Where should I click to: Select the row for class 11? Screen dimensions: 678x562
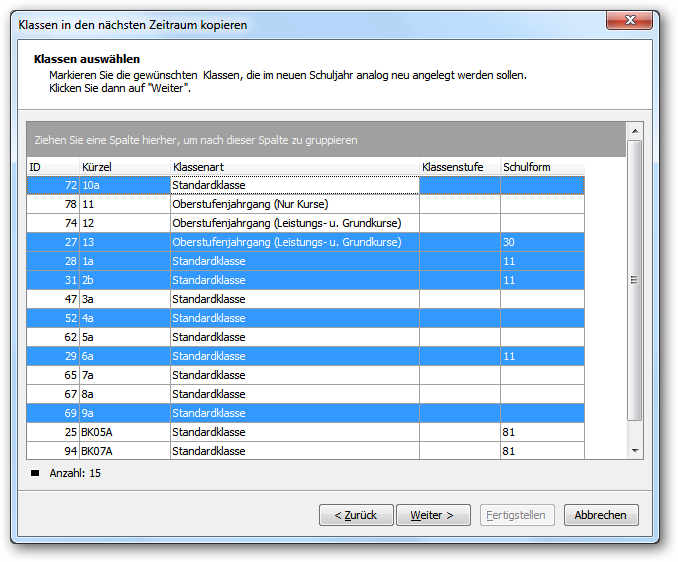305,204
